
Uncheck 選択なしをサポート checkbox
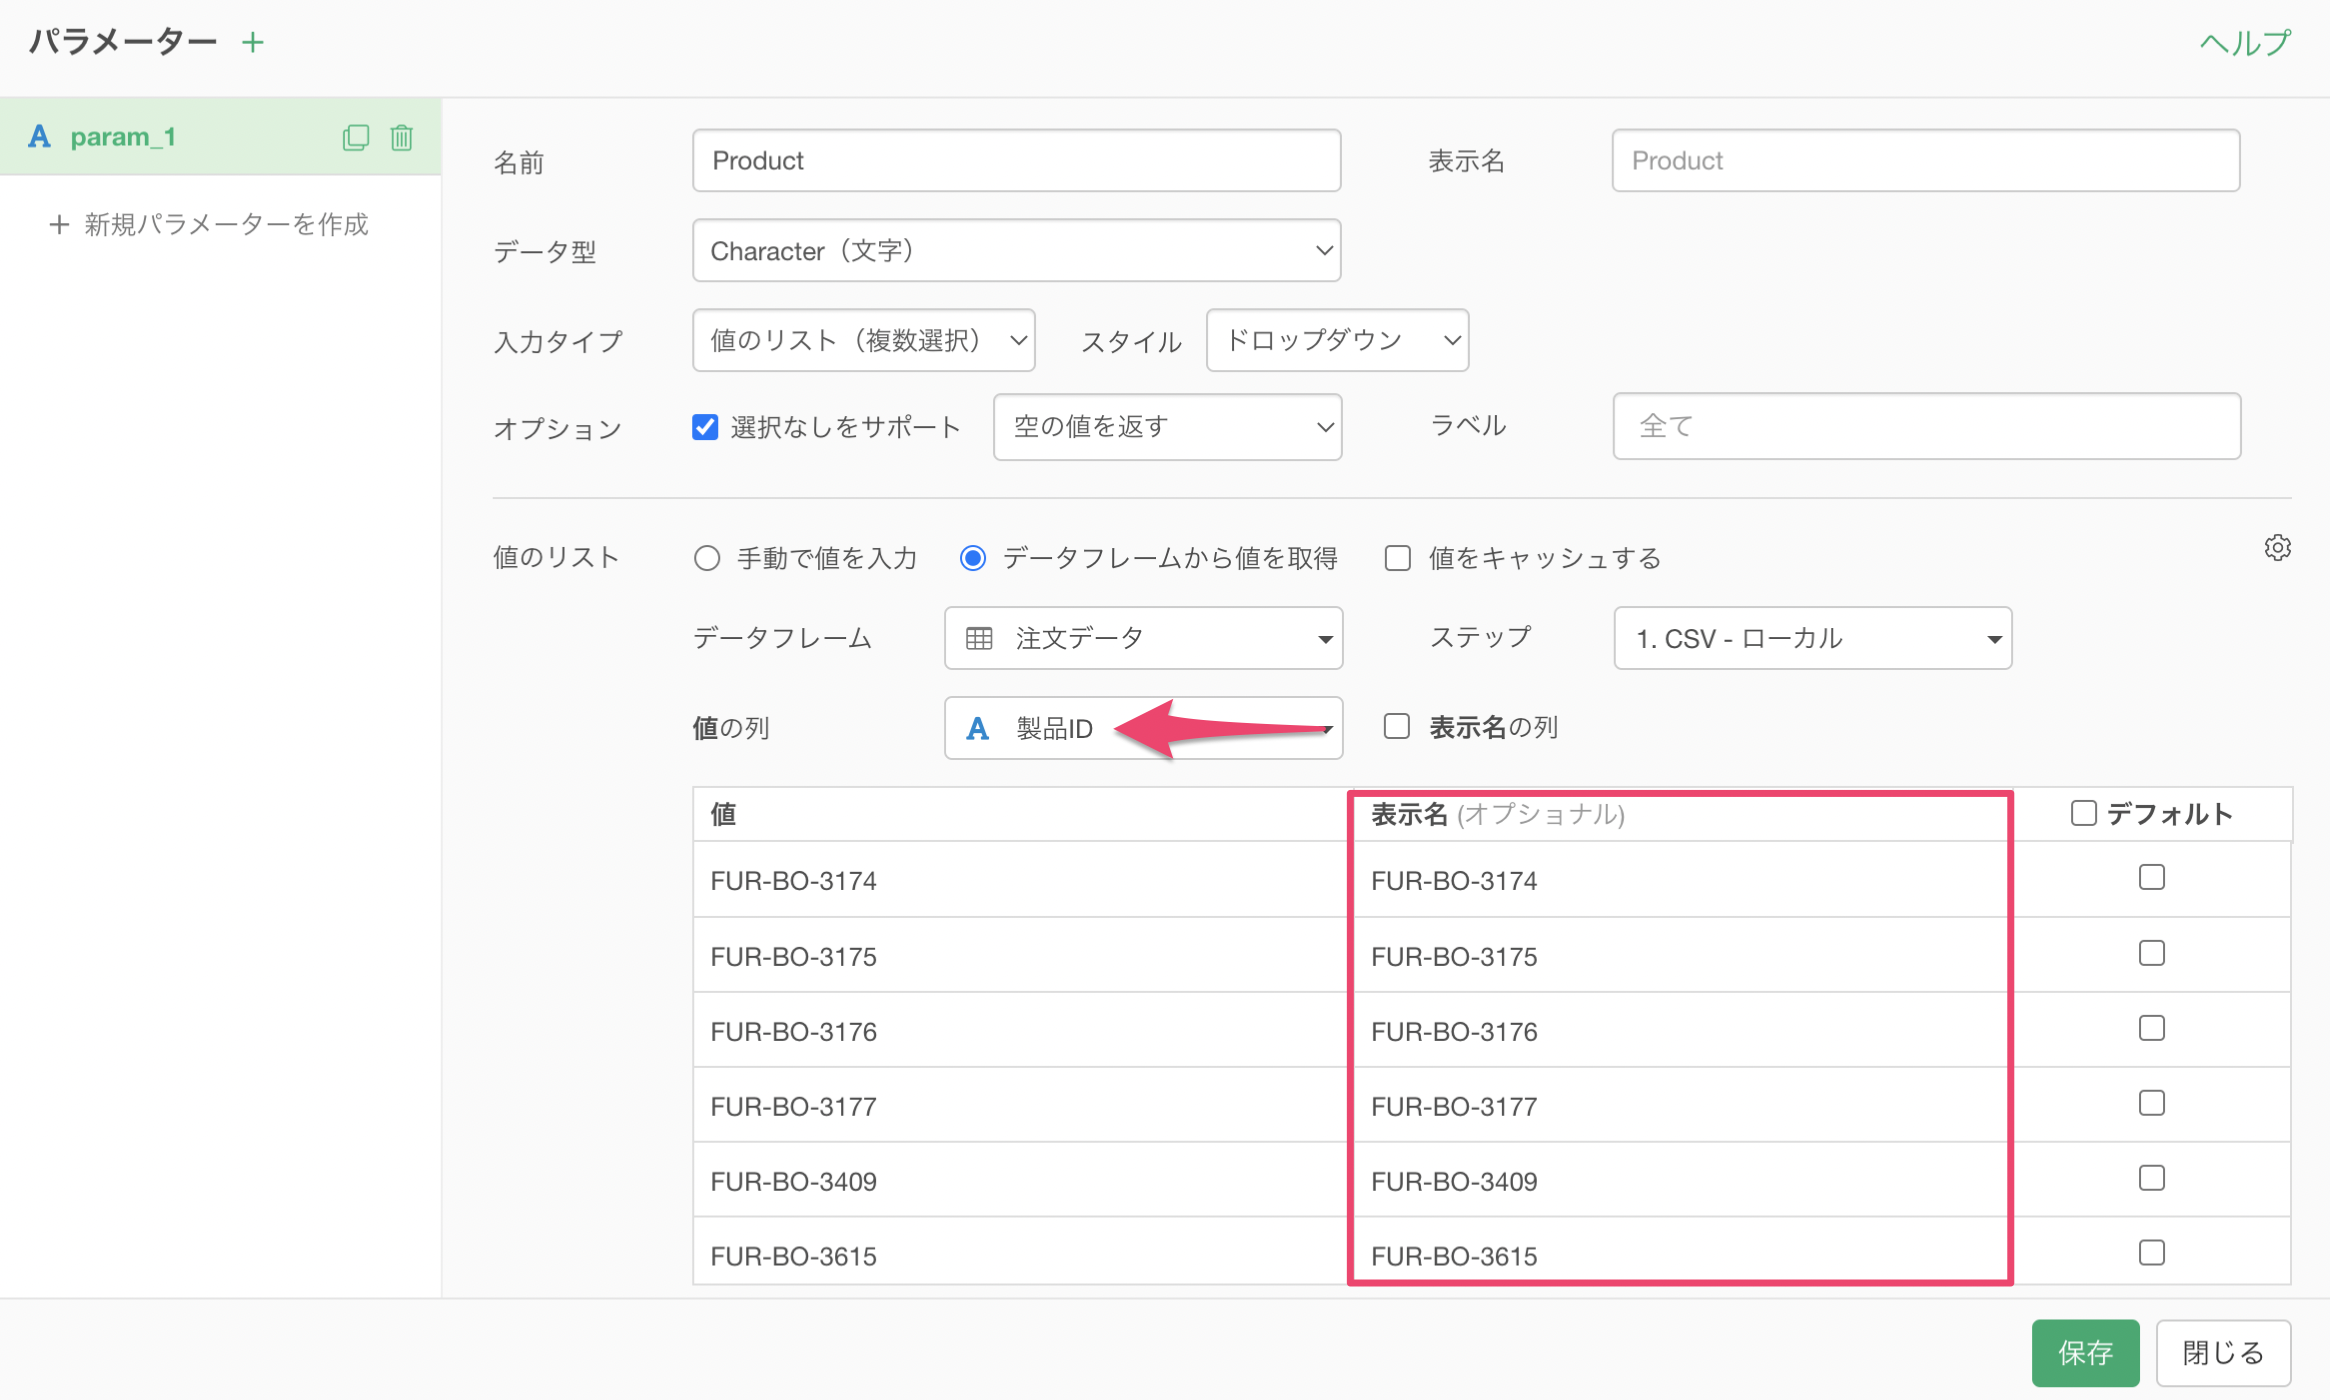click(x=705, y=427)
